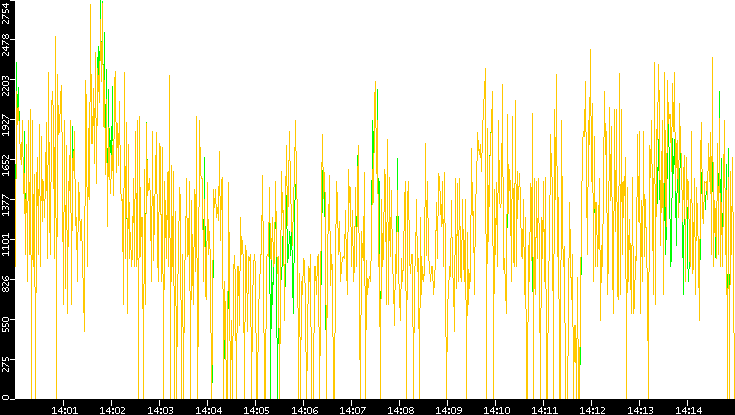Click the 14:03 time axis label

[x=159, y=410]
